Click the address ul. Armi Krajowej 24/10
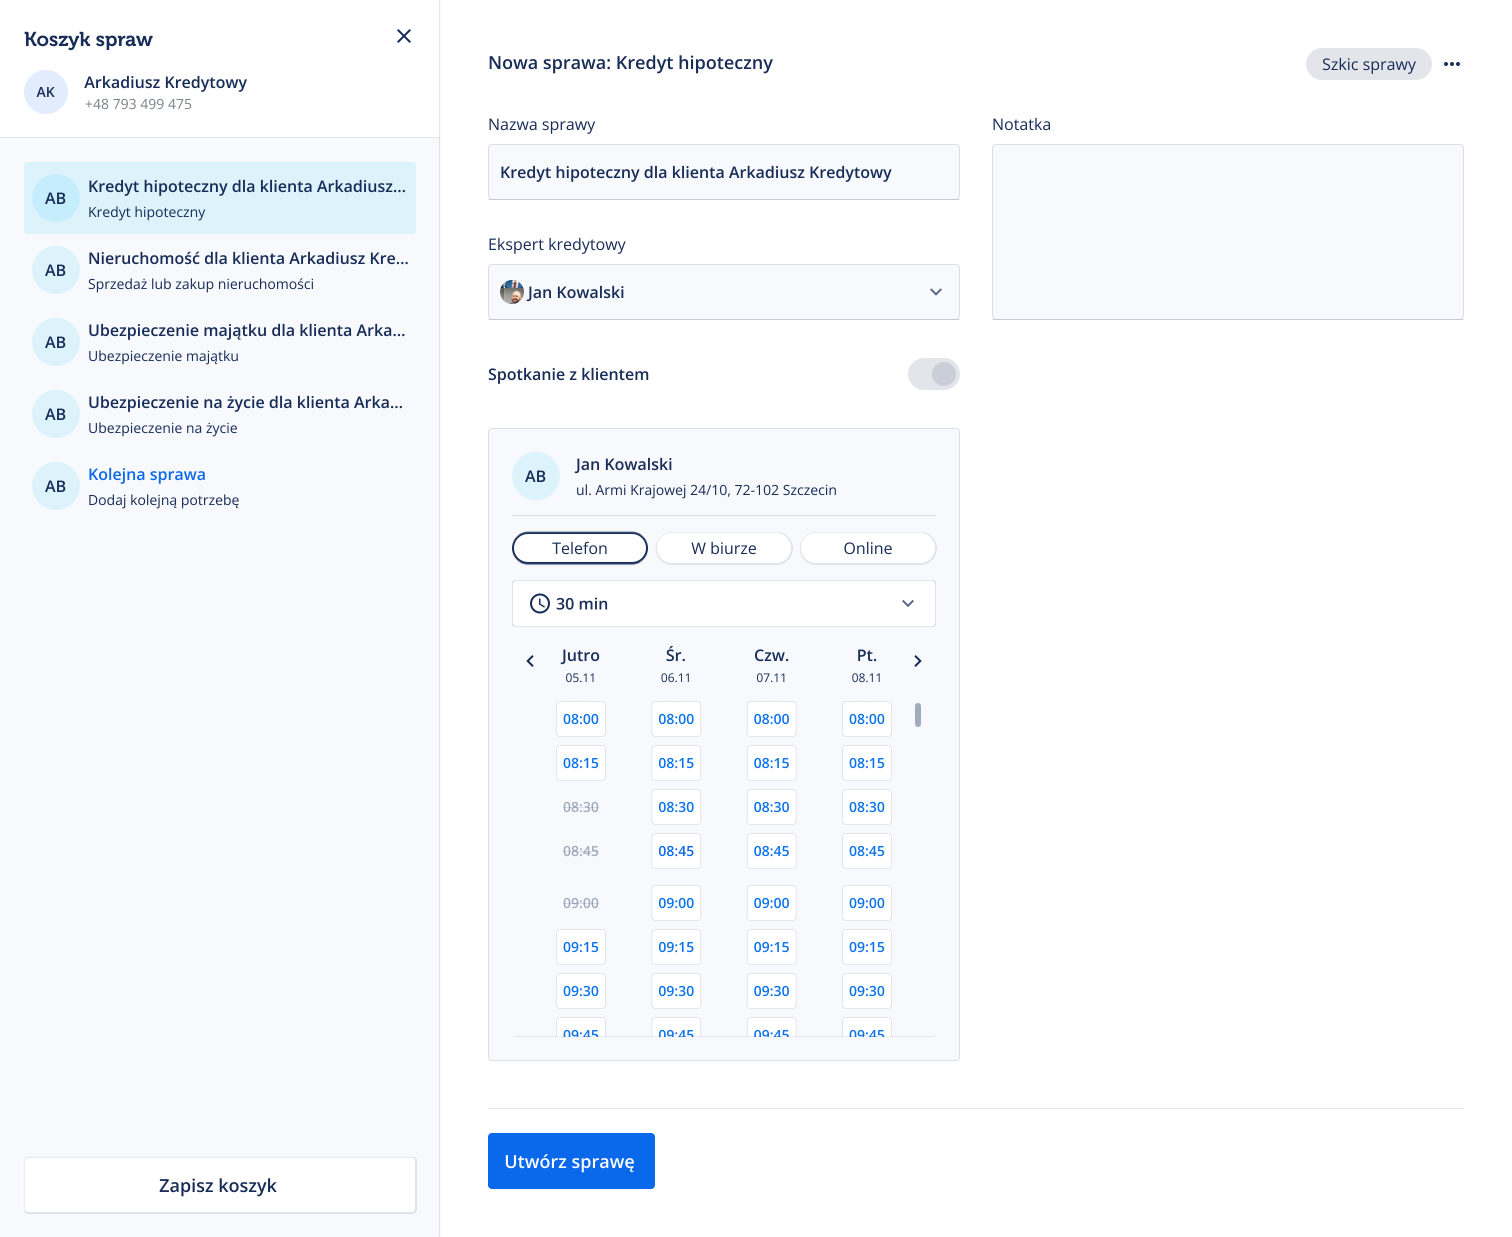Viewport: 1512px width, 1237px height. [706, 490]
